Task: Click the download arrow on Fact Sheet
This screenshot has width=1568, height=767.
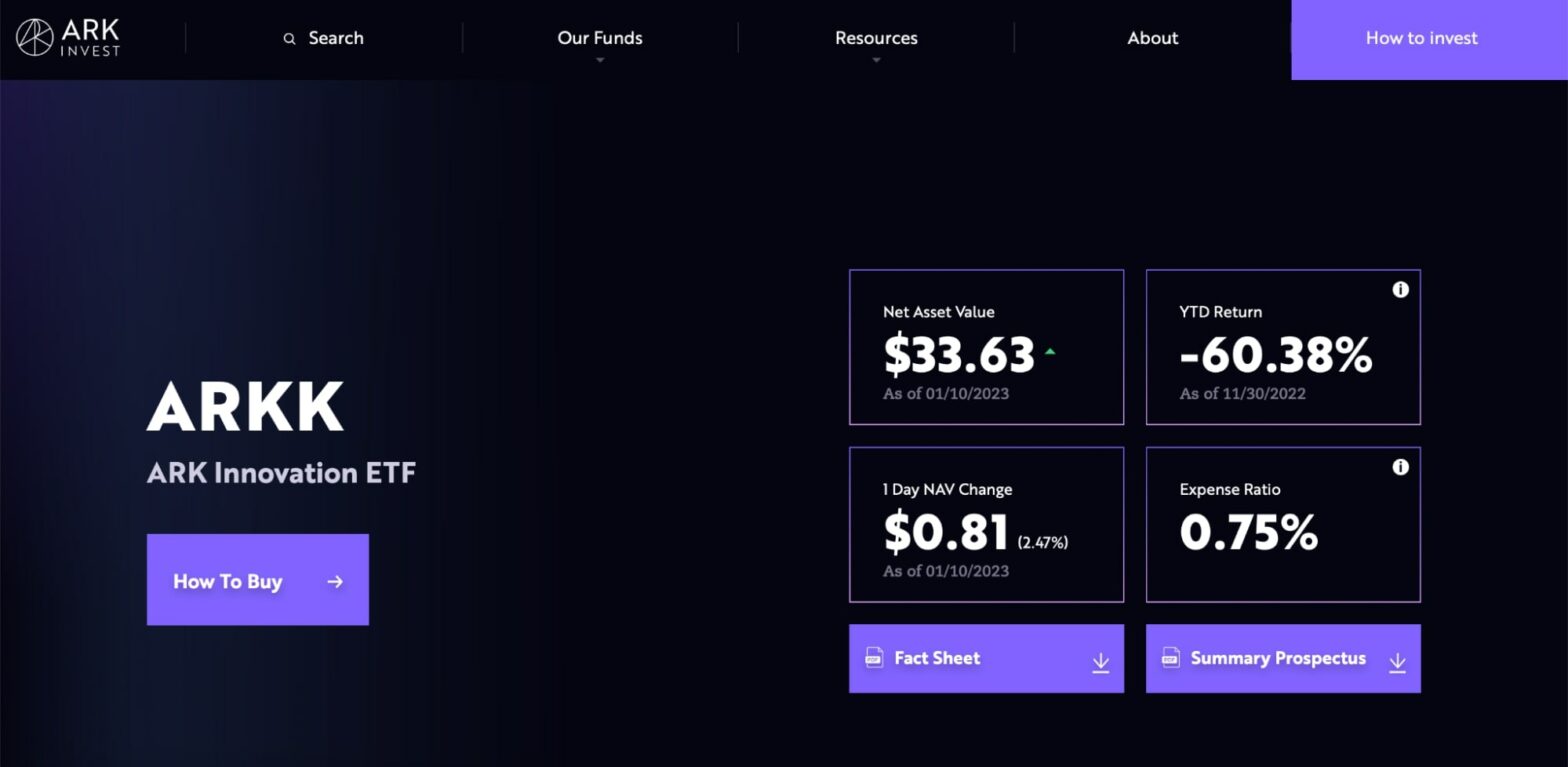Action: [x=1101, y=661]
